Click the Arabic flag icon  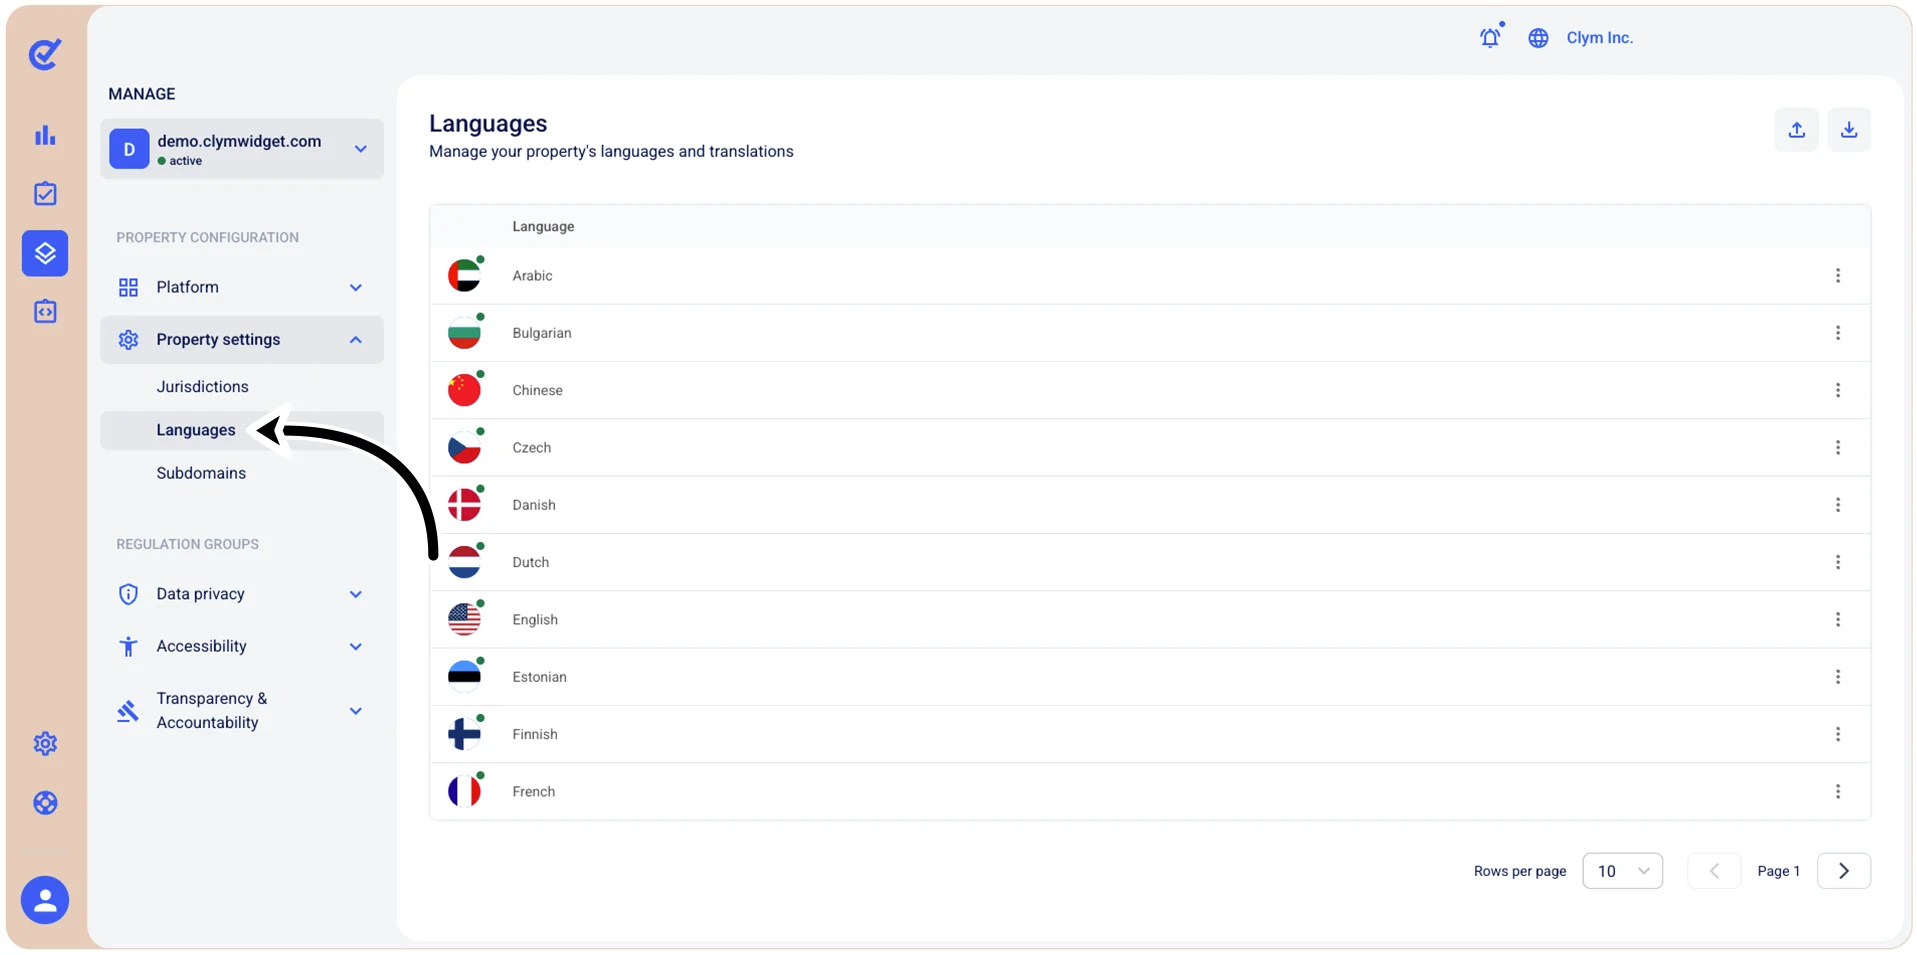pyautogui.click(x=464, y=275)
